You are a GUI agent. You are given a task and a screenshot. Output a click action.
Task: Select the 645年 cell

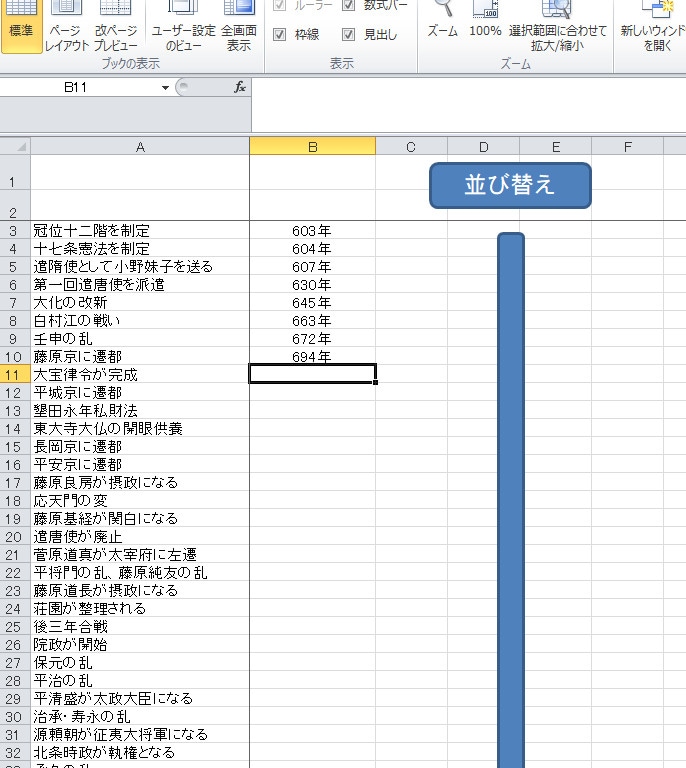click(x=312, y=303)
